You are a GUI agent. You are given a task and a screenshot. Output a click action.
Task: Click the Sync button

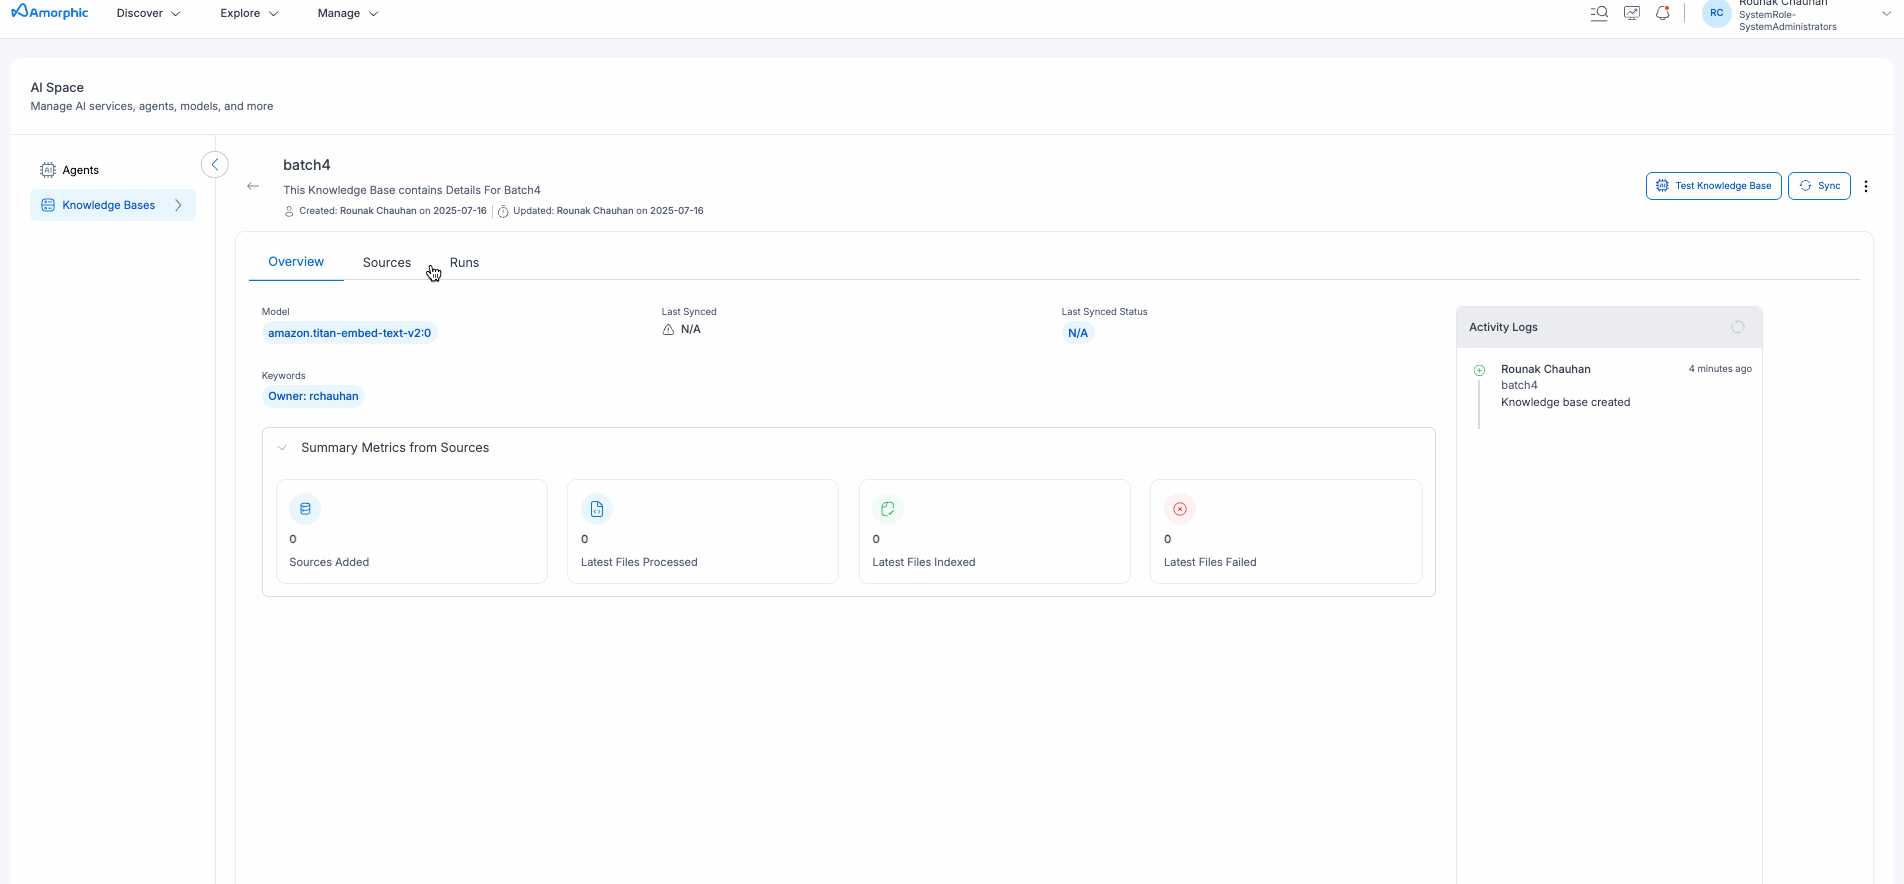click(x=1819, y=186)
